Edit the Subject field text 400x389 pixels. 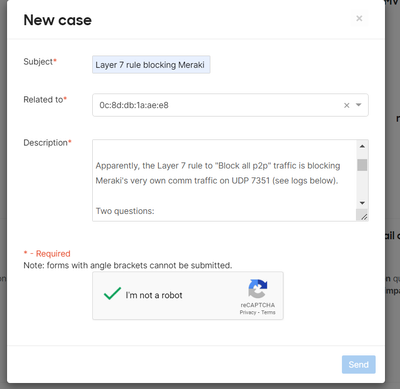tap(151, 65)
